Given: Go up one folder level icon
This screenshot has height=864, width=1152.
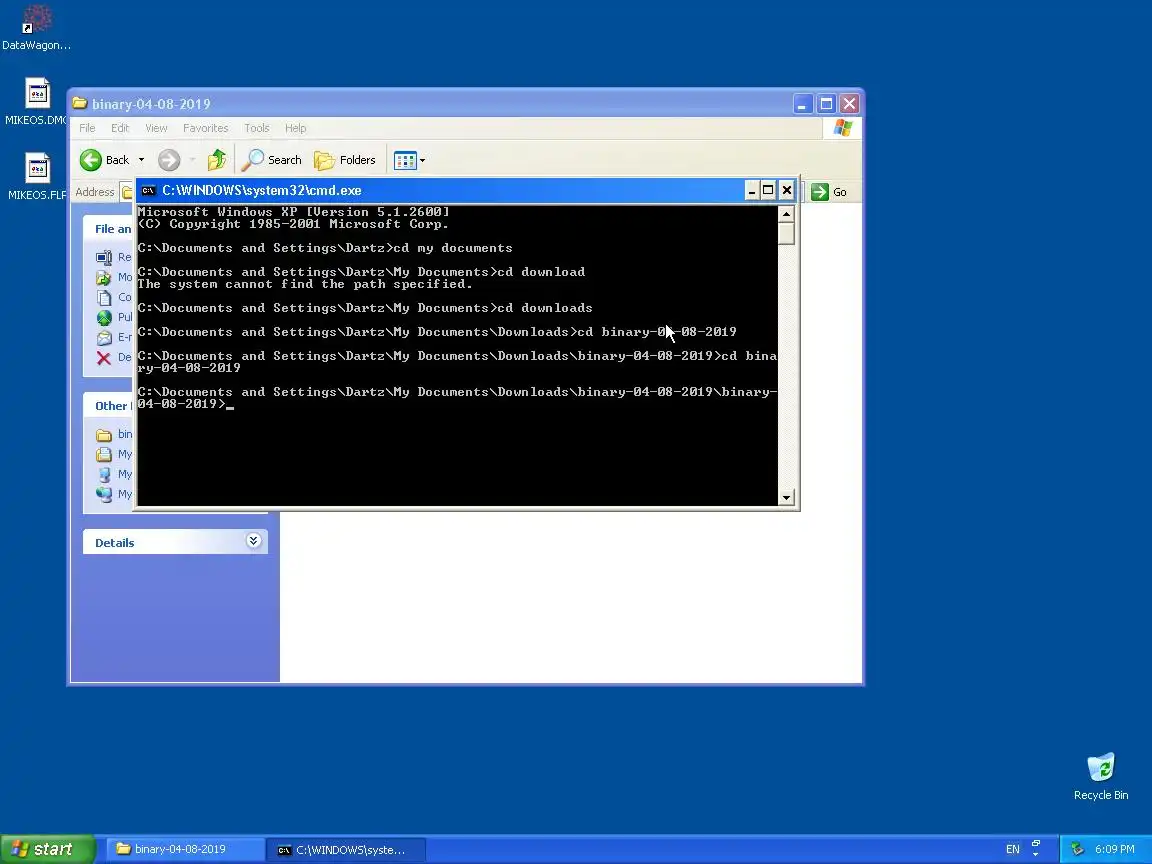Looking at the screenshot, I should click(x=217, y=160).
